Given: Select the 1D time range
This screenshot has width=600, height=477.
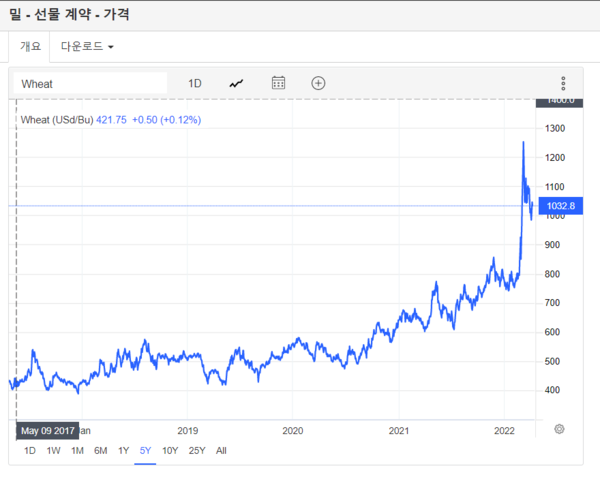Looking at the screenshot, I should click(x=30, y=450).
